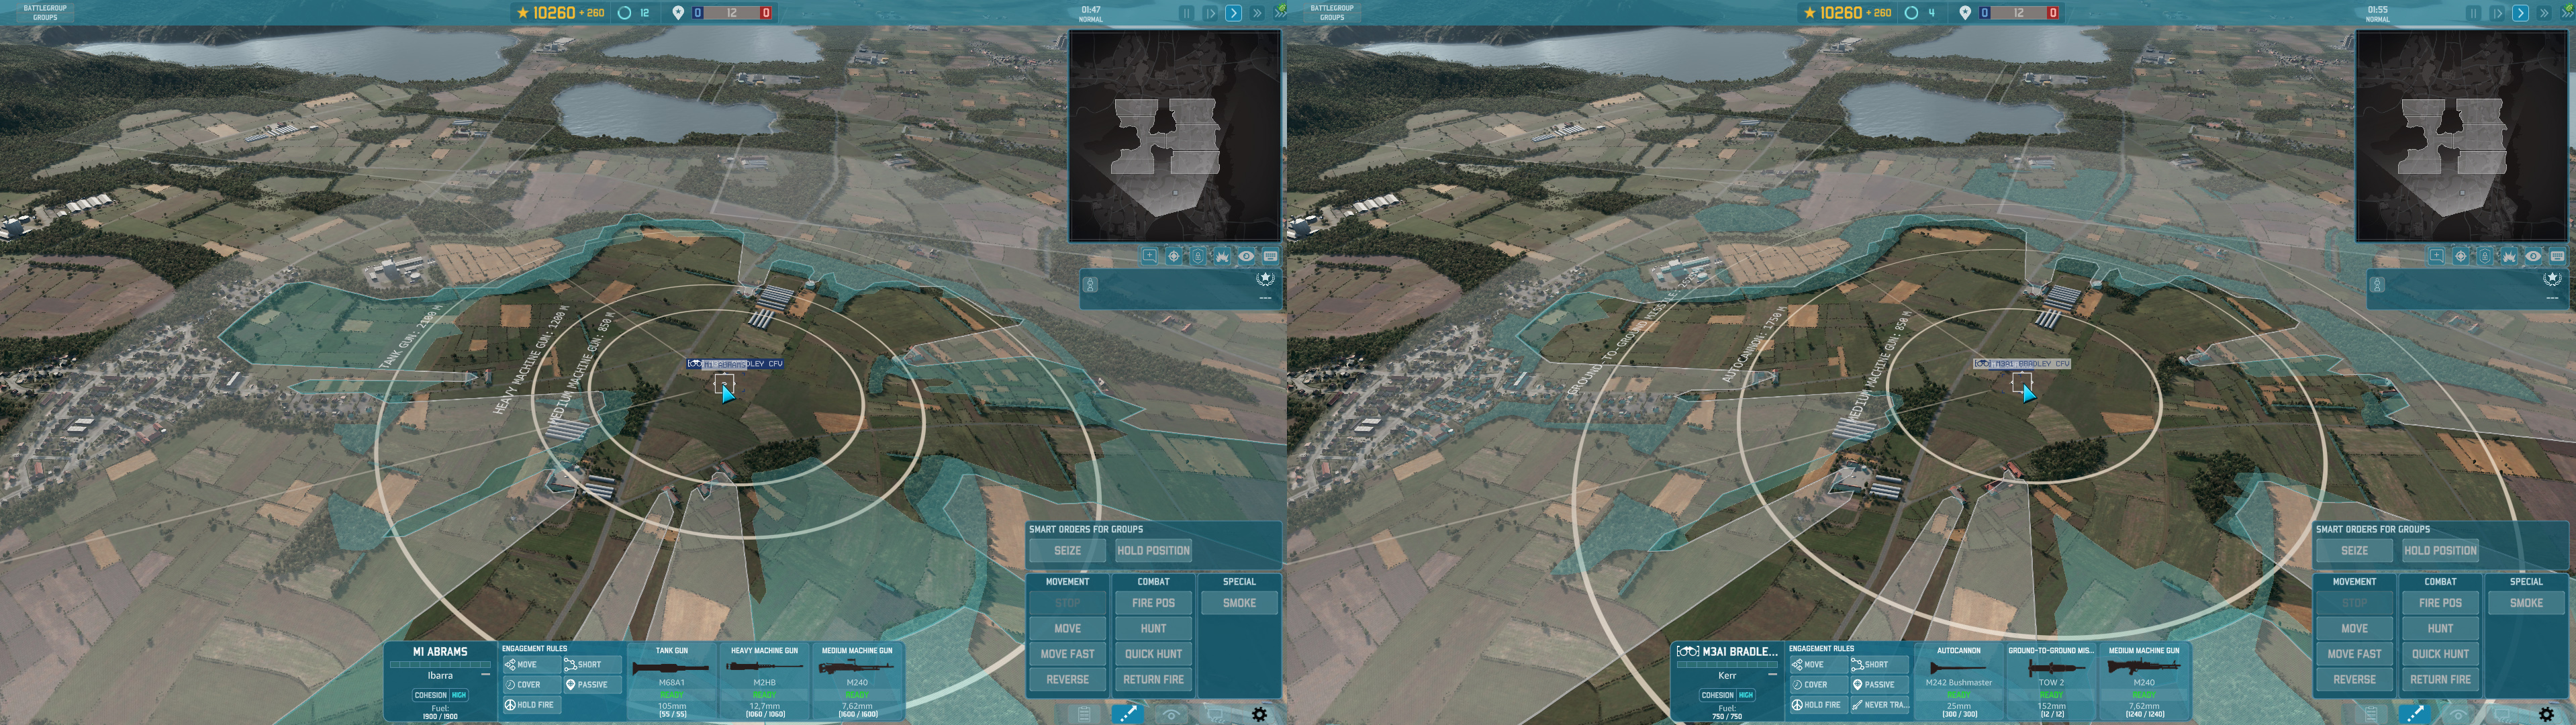Toggle the eye visibility icon under left minimap
This screenshot has height=725, width=2576.
click(1246, 256)
